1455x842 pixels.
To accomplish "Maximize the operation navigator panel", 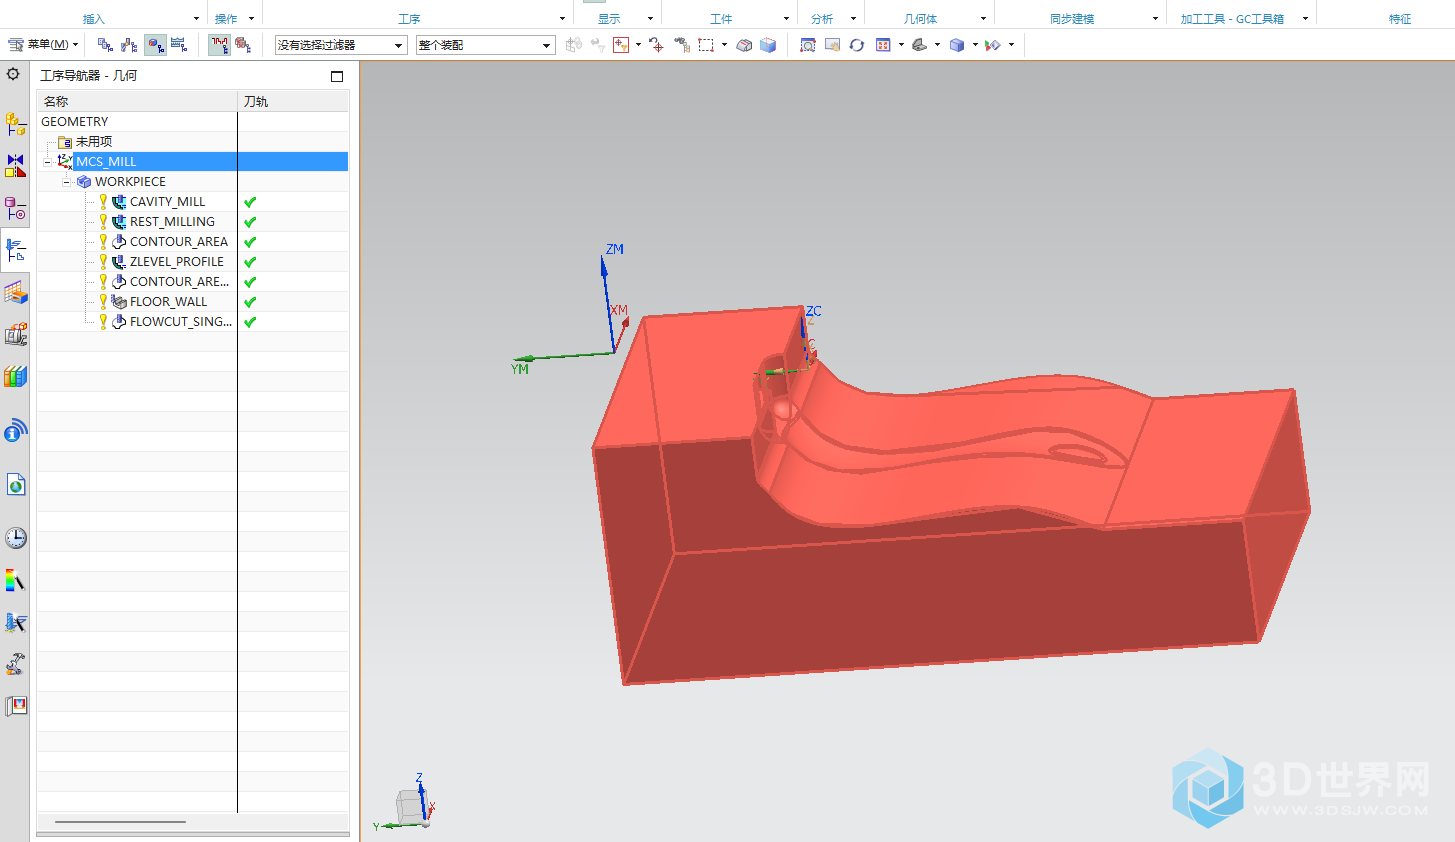I will point(337,76).
